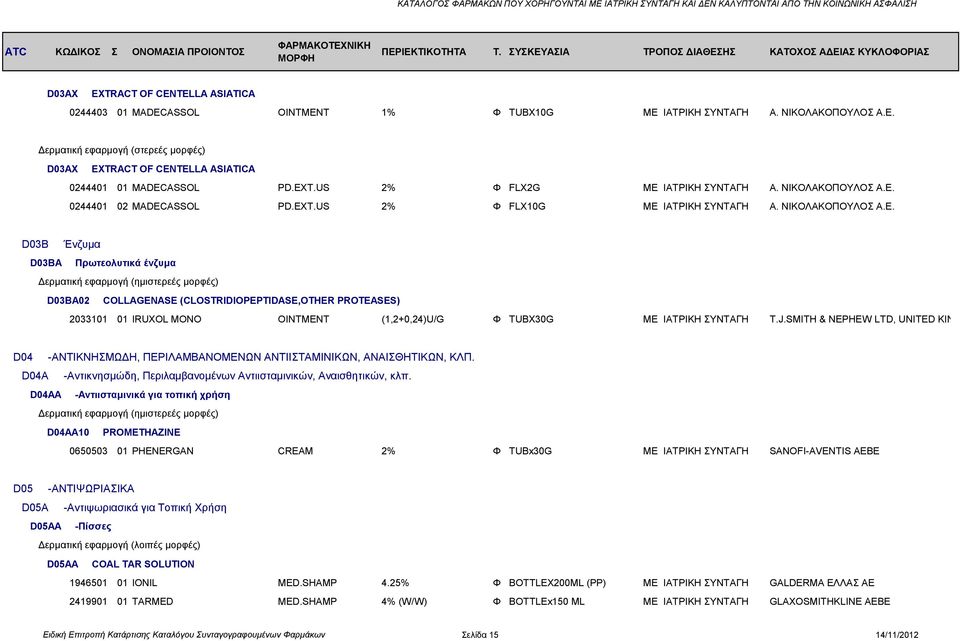Select the ΚΑΤΑΛΟΓΟΣ ΦΑΡΜΑΚΩΝ page title line

[657, 4]
